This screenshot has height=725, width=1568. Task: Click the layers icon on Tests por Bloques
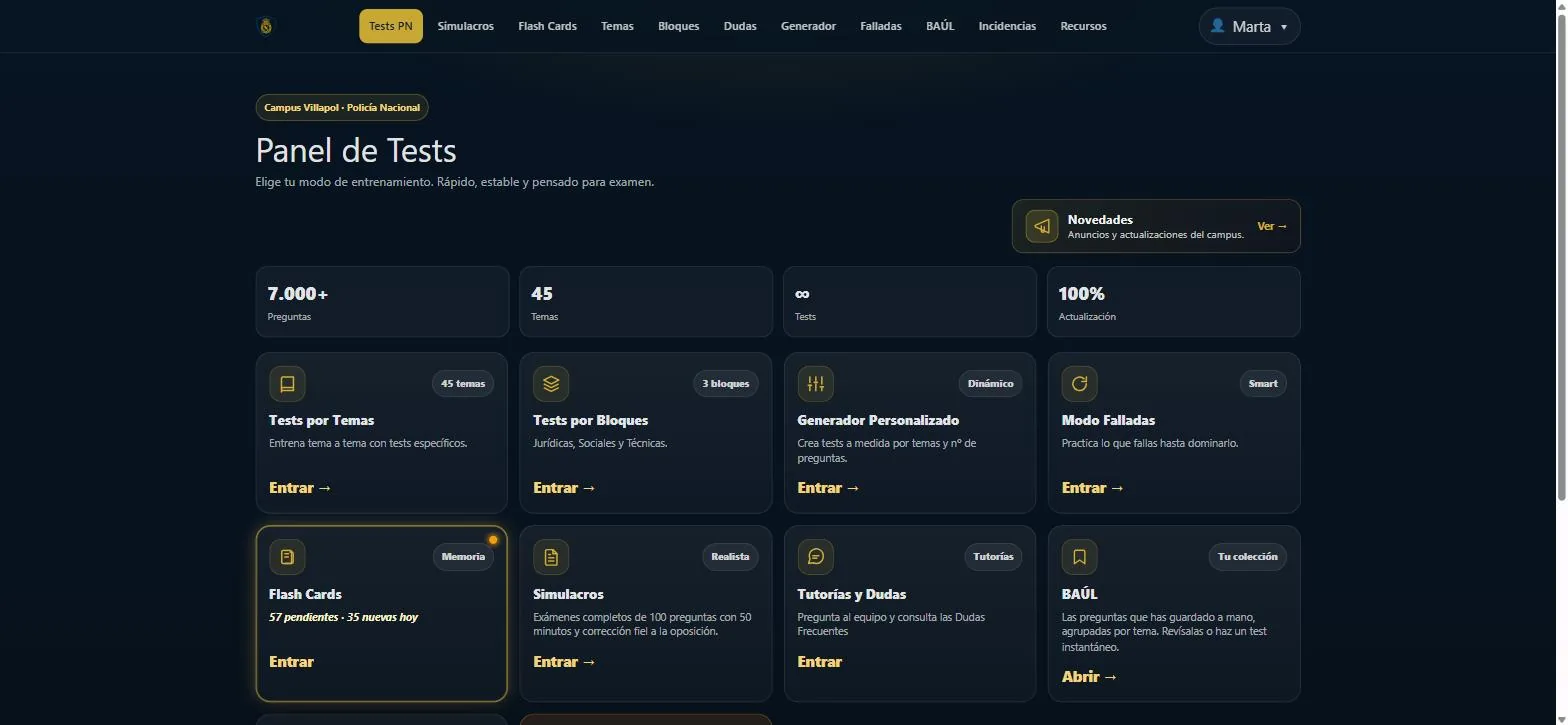tap(551, 384)
